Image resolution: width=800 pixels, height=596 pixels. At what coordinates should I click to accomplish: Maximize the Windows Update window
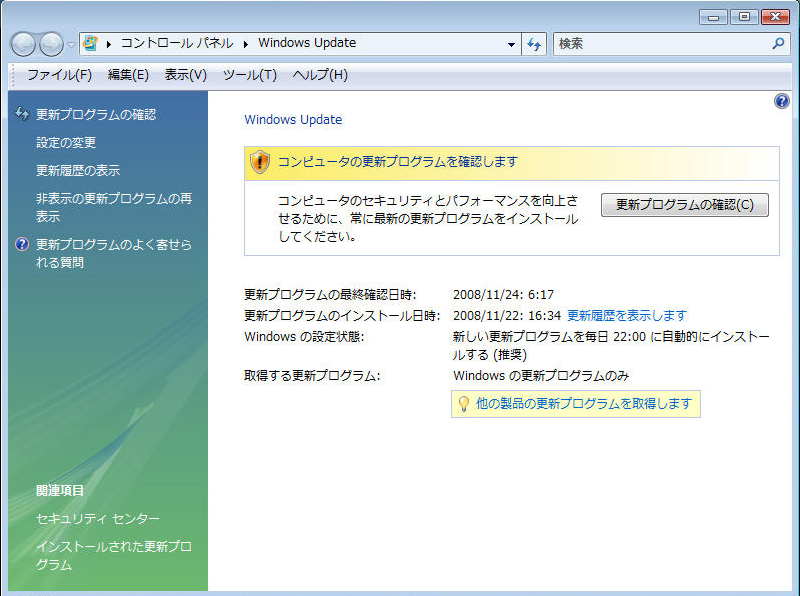(744, 17)
